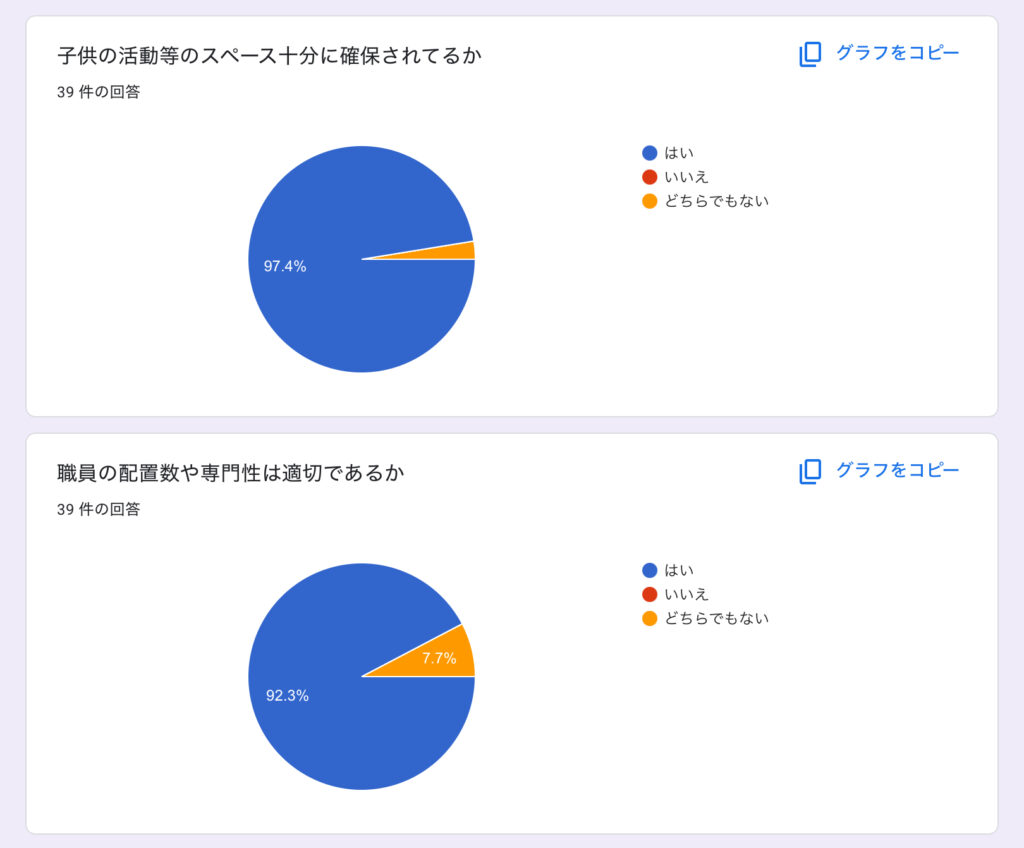
Task: Click the title 職員の配置数や専門性は適切であるか
Action: click(x=230, y=473)
